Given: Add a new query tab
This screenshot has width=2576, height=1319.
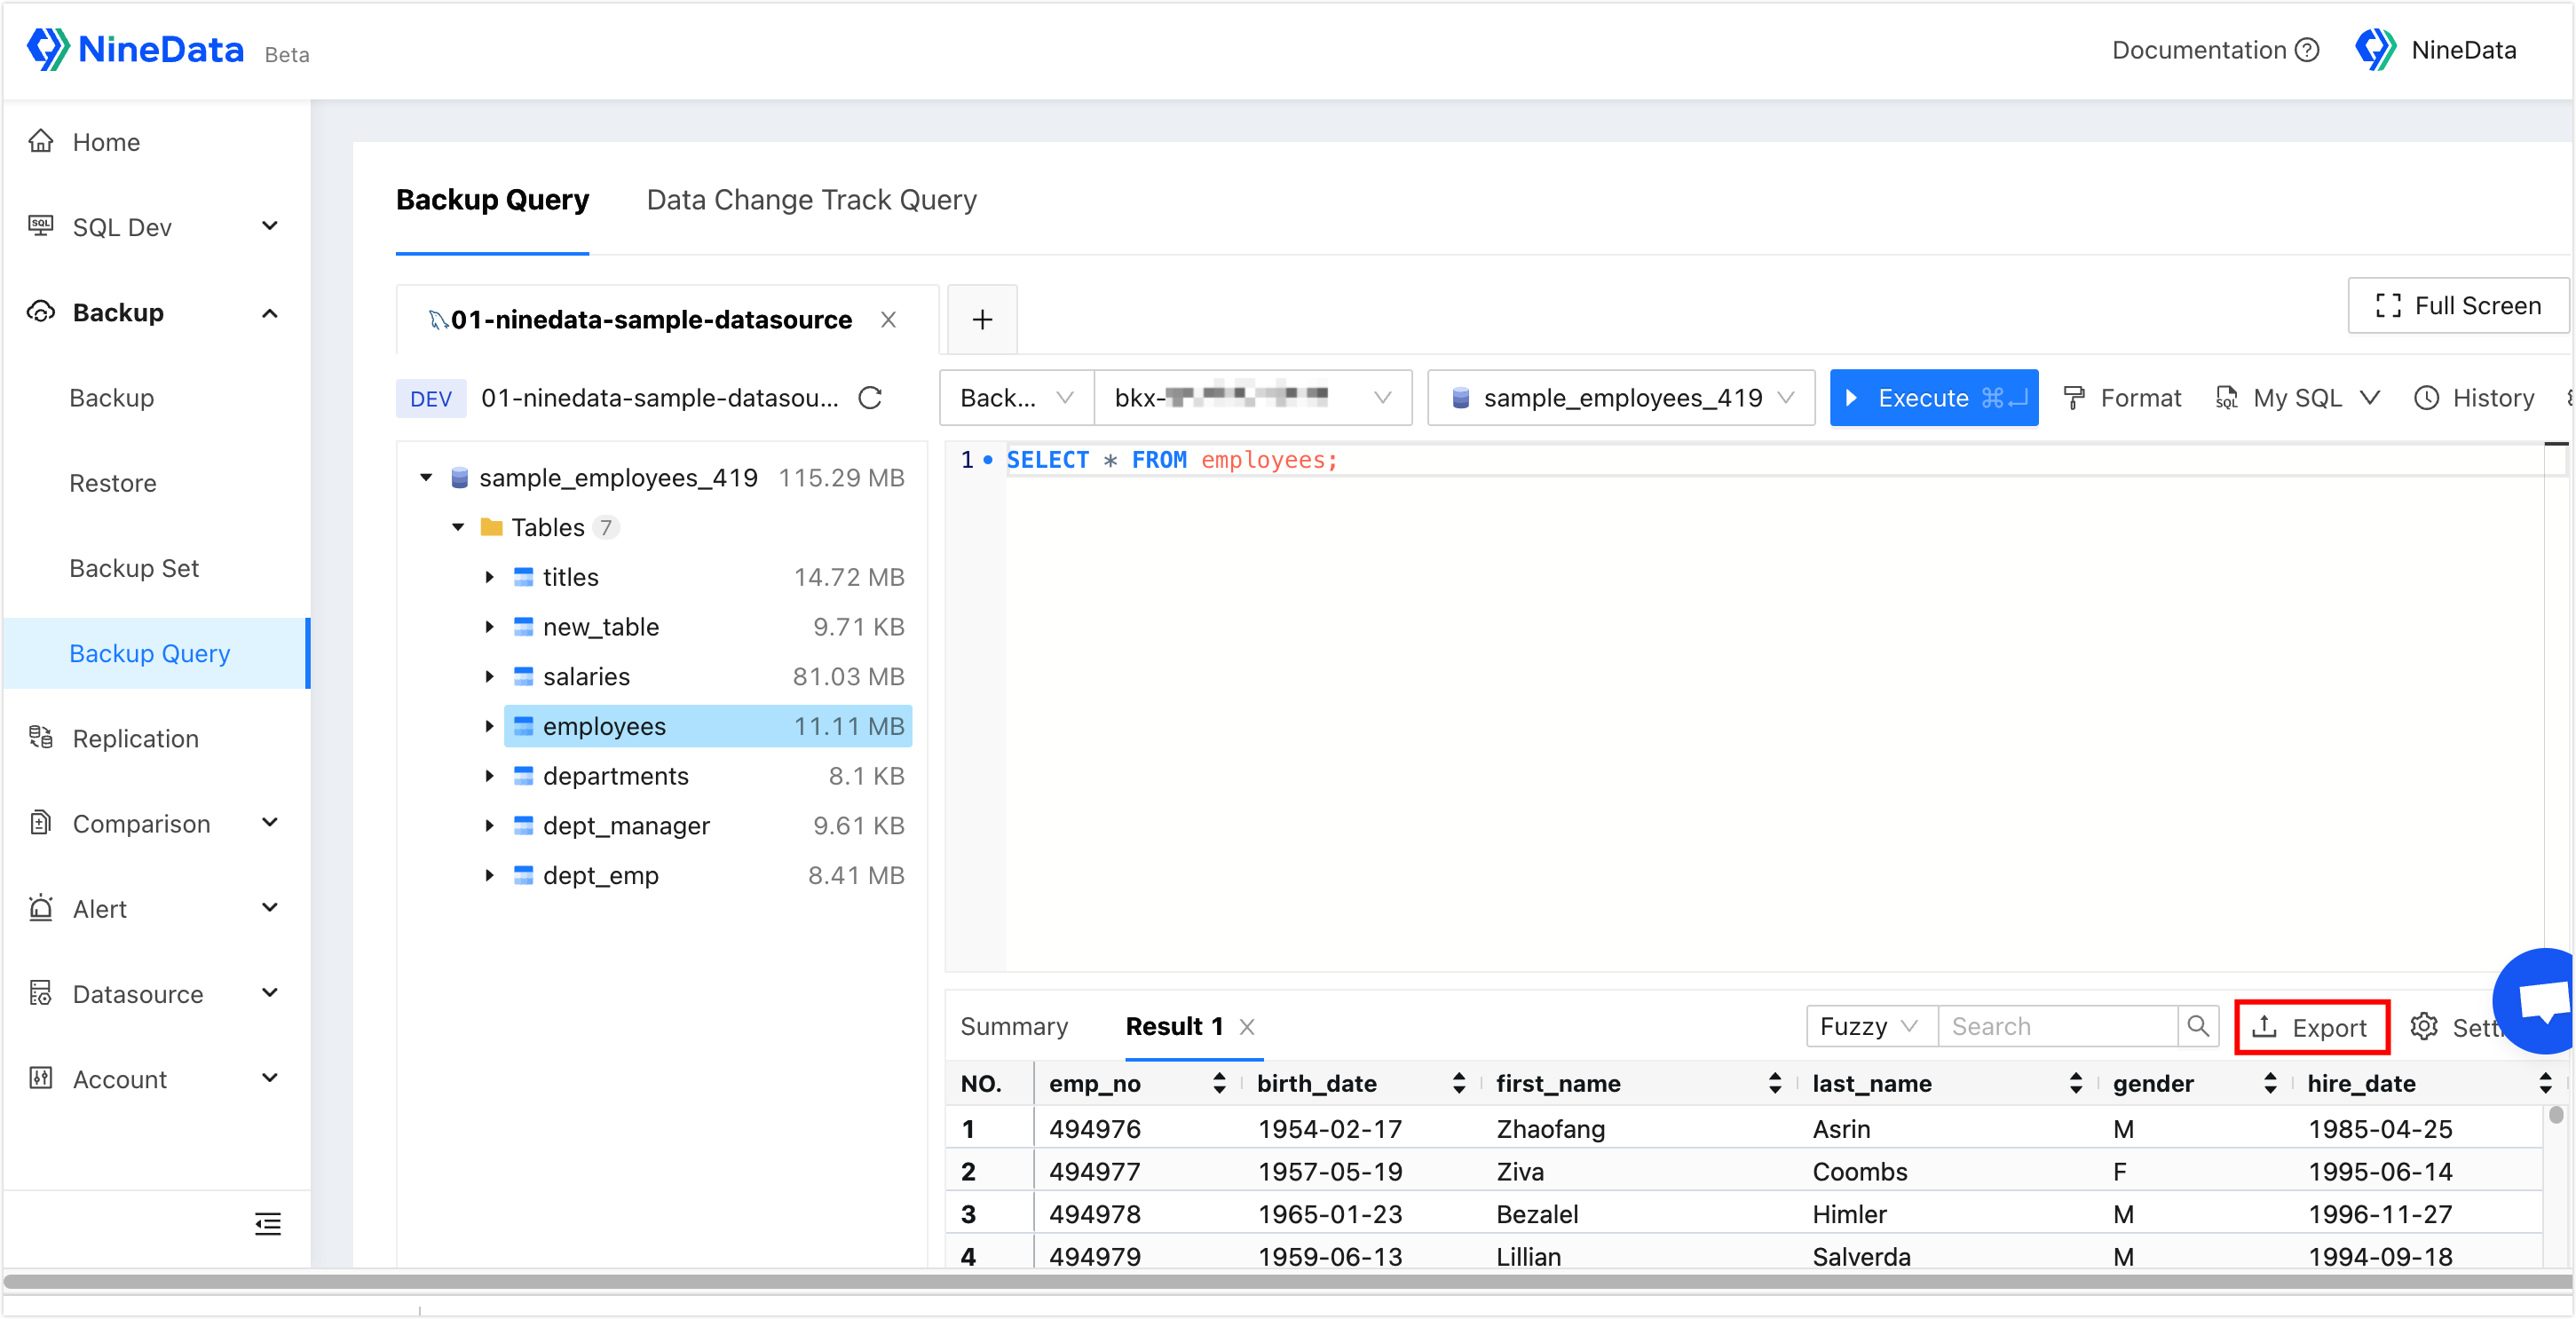Looking at the screenshot, I should tap(982, 320).
